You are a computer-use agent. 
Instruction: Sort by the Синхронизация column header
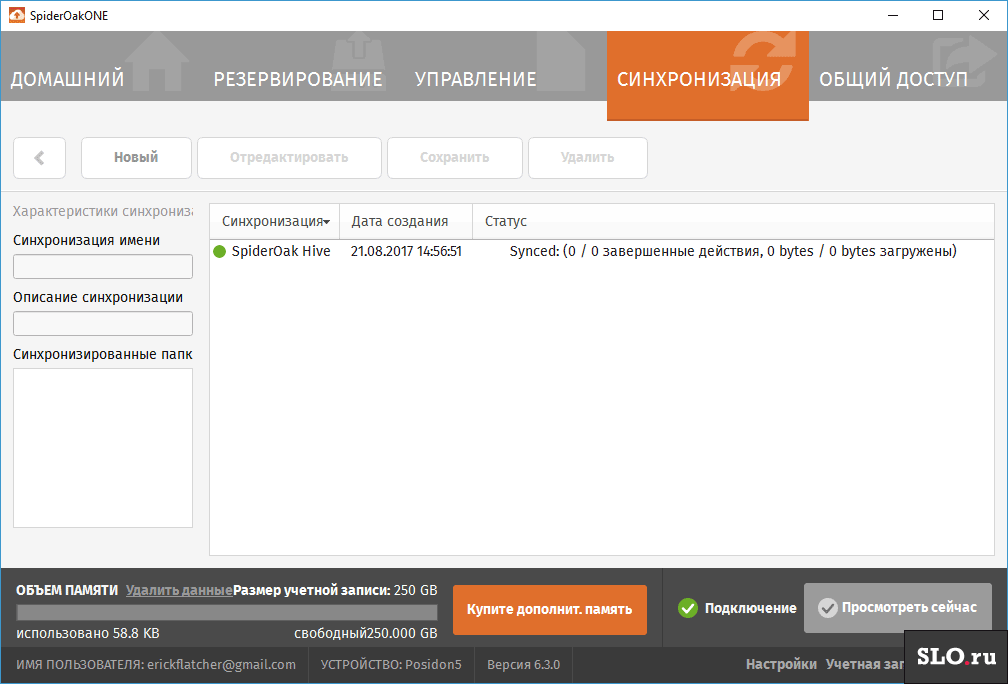tap(274, 221)
